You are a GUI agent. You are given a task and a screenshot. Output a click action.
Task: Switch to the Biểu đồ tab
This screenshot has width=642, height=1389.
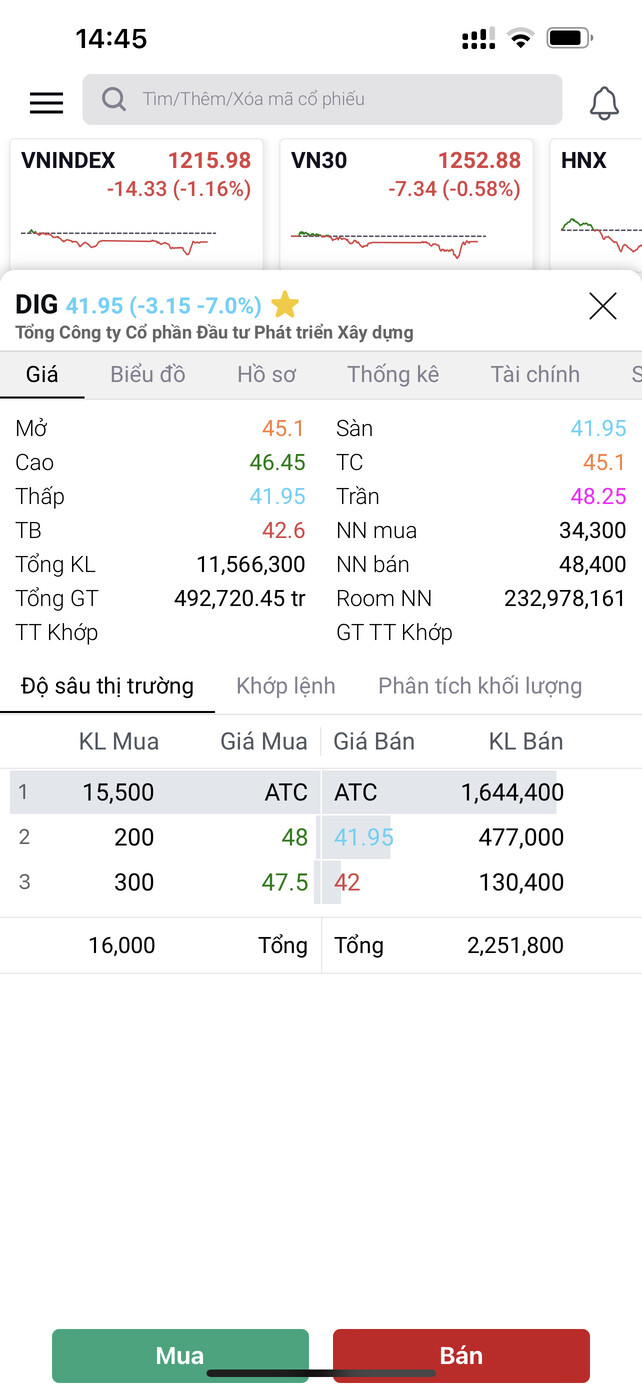tap(148, 374)
